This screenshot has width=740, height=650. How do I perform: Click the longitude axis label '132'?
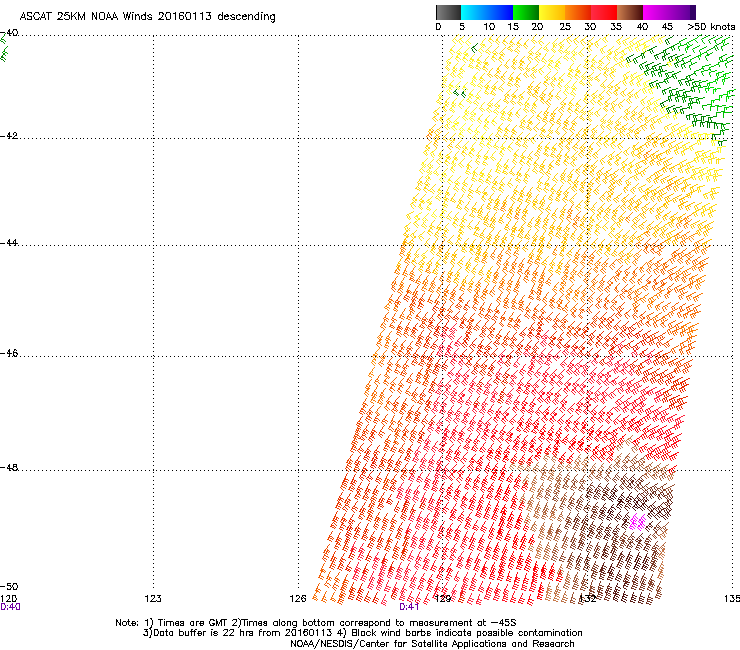[x=588, y=599]
